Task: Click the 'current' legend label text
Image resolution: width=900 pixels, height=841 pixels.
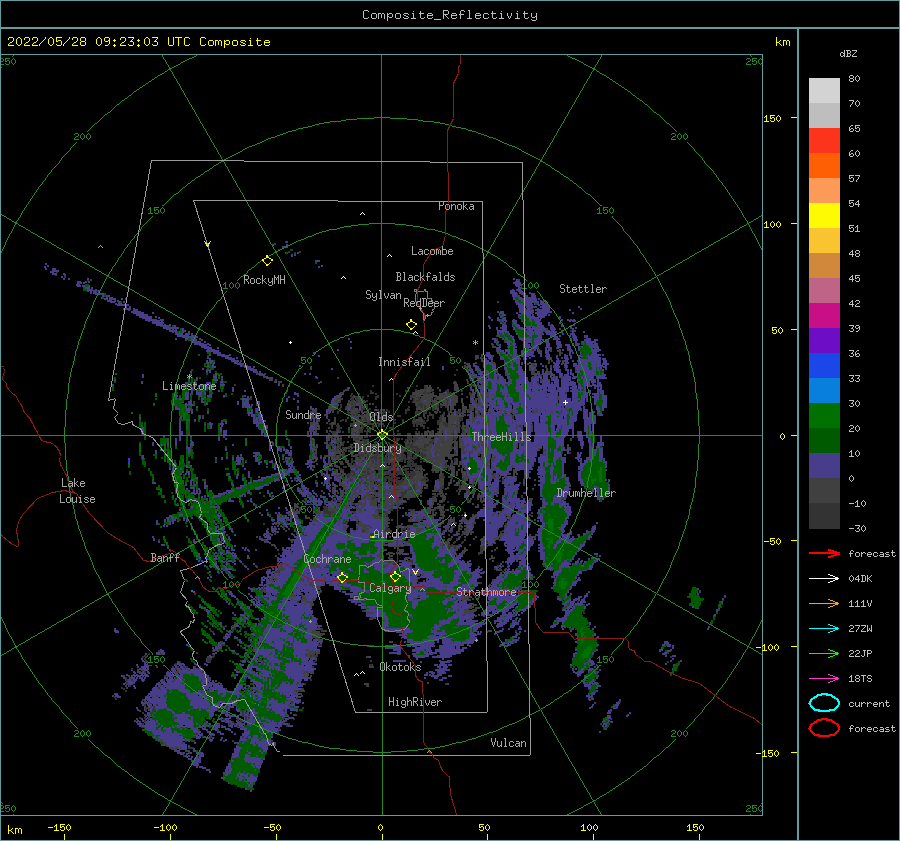Action: 869,703
